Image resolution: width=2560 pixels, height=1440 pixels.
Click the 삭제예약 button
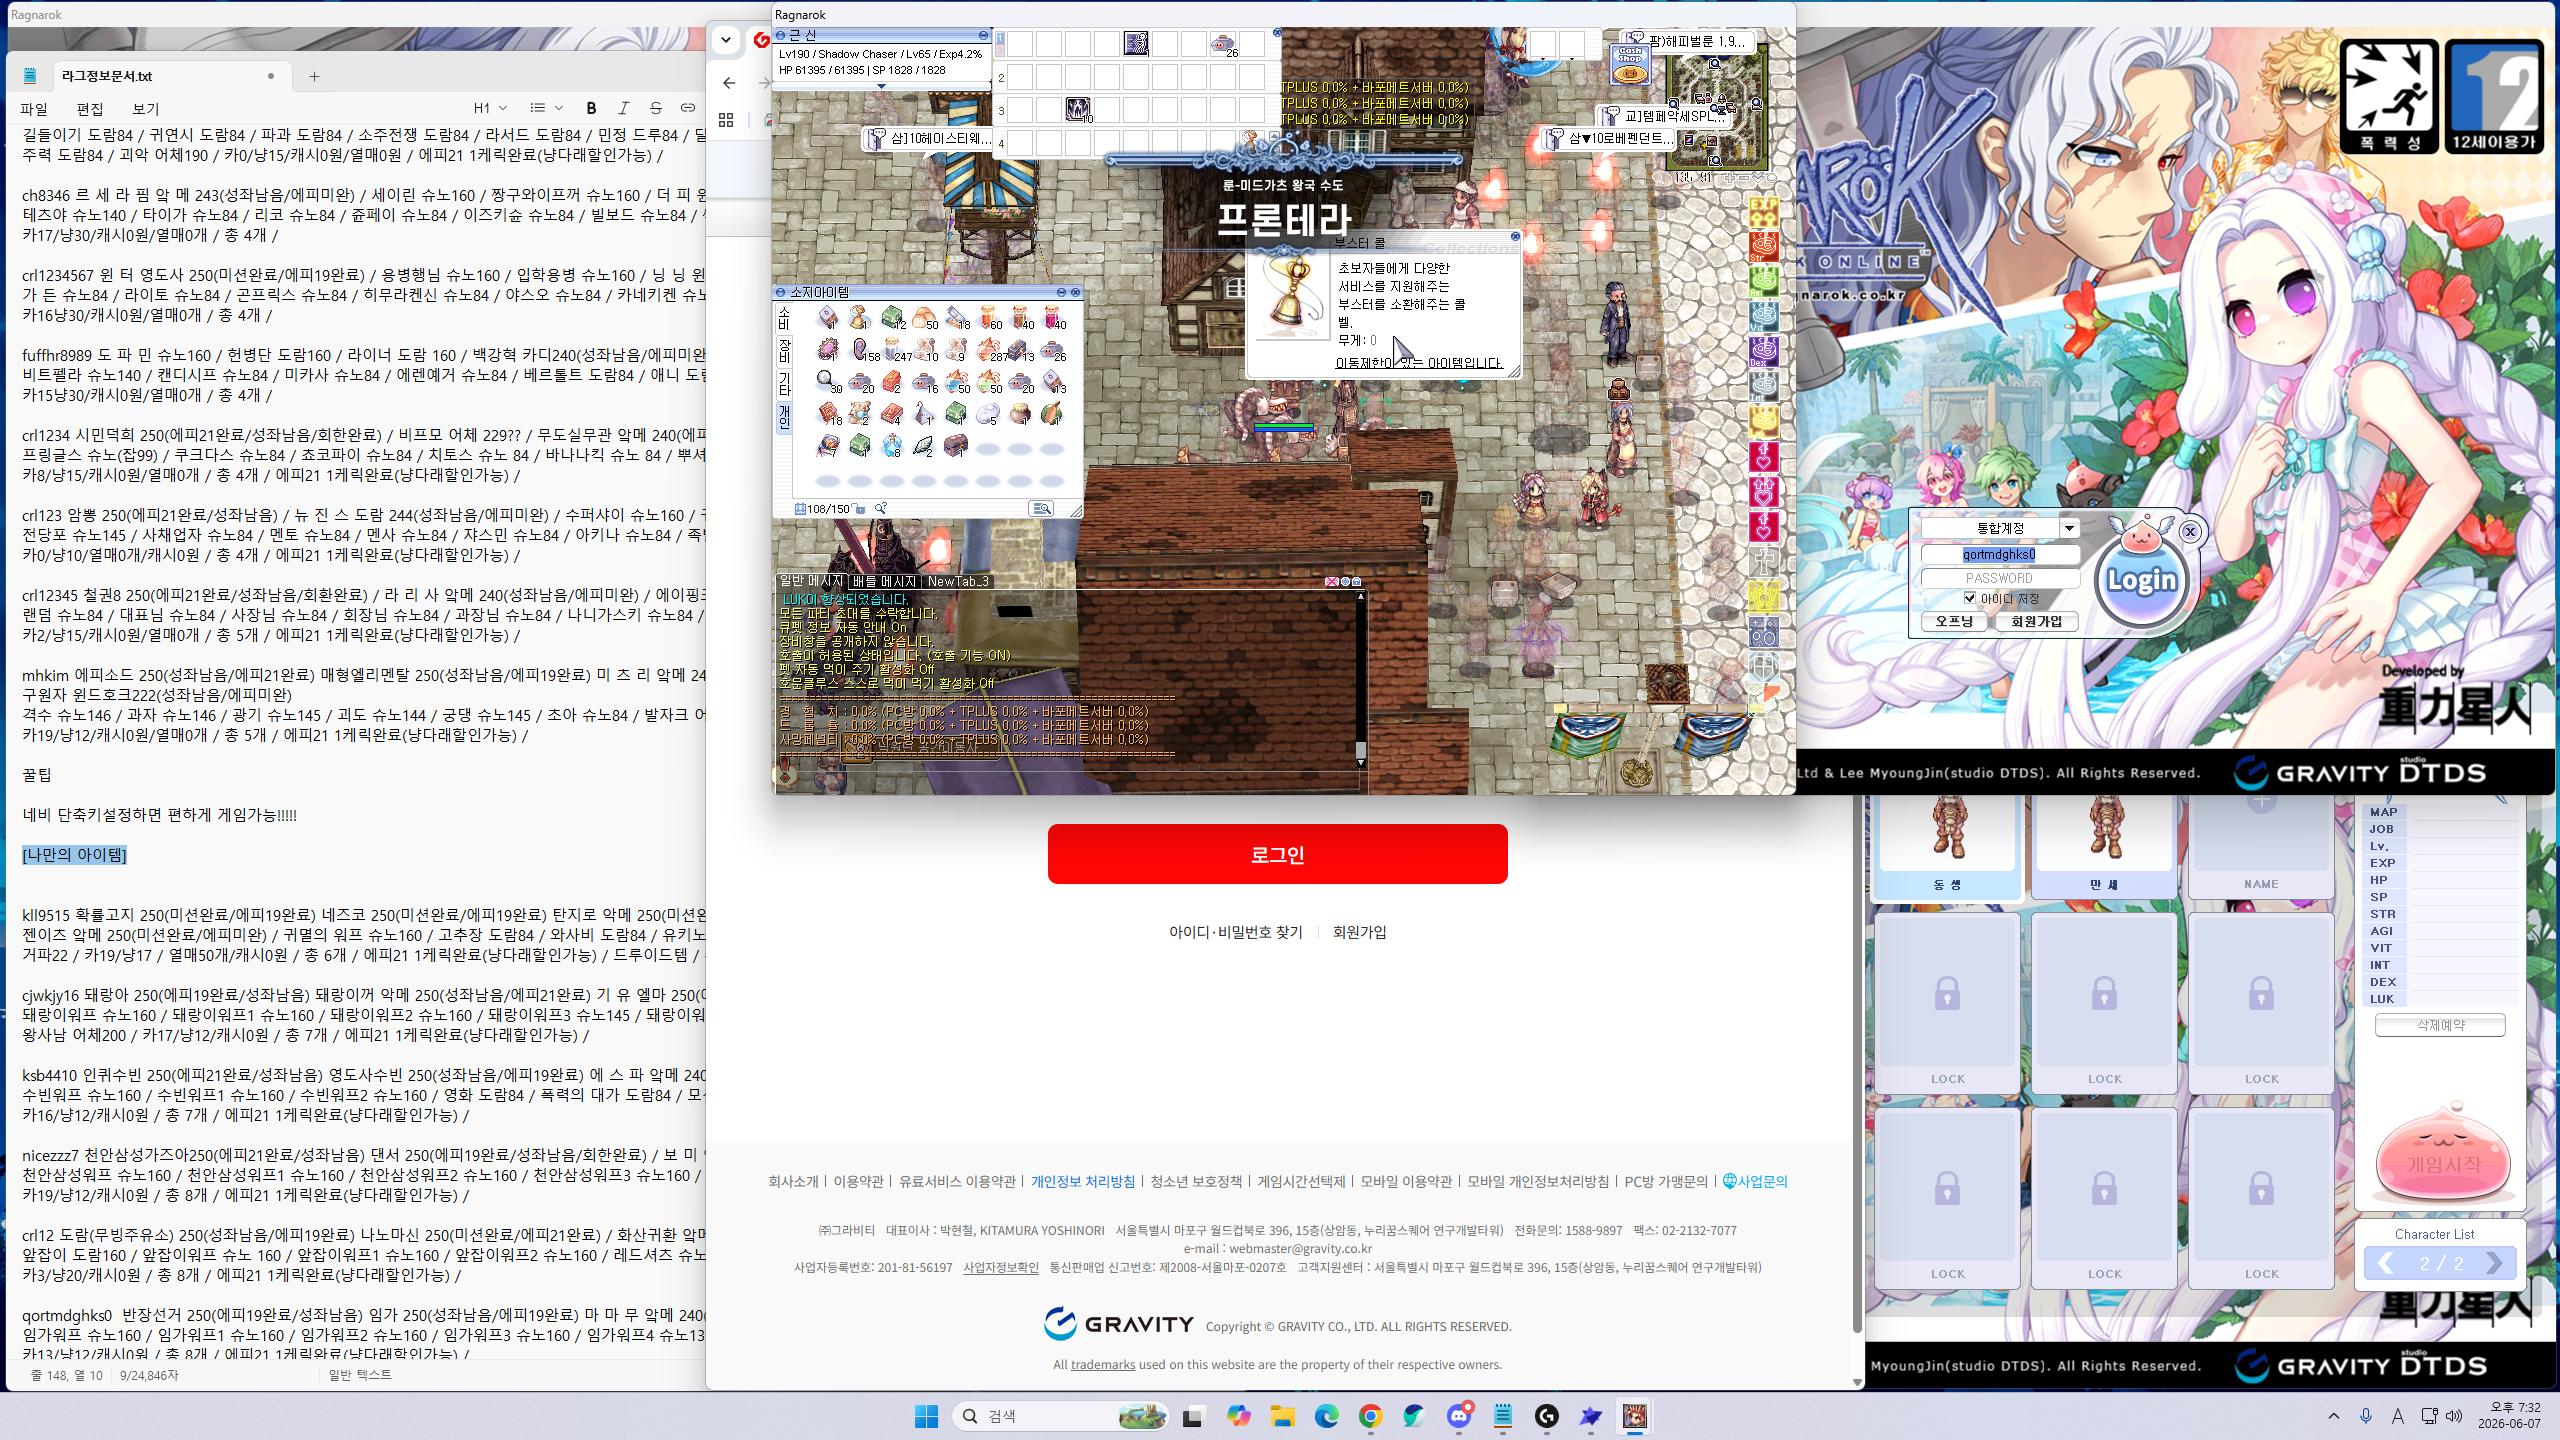[x=2440, y=1025]
